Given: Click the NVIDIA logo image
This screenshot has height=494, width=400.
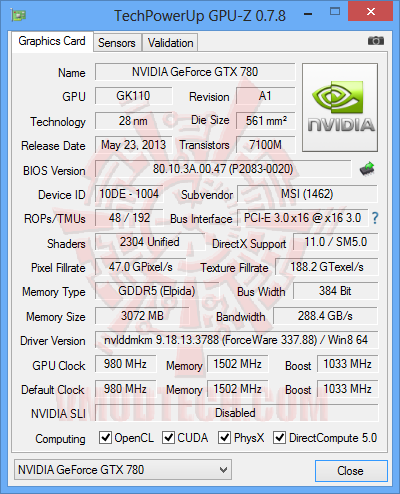Looking at the screenshot, I should click(x=340, y=107).
